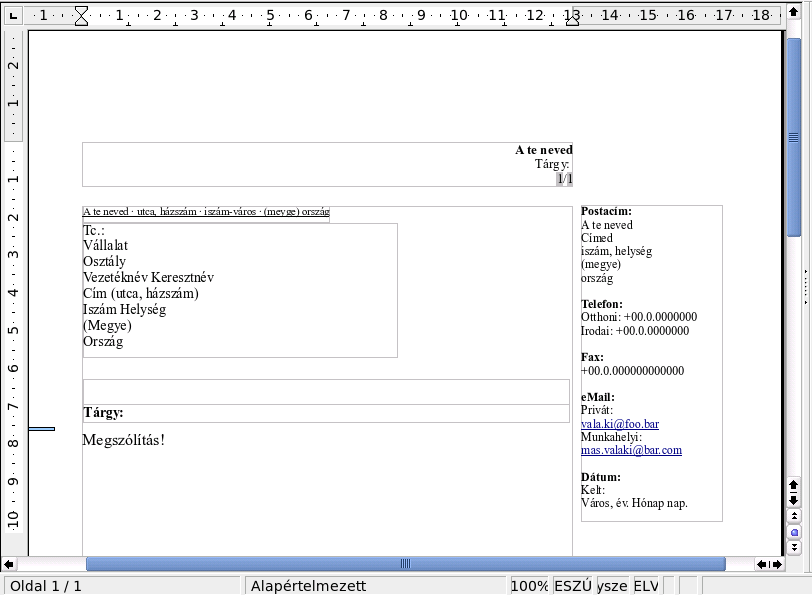Image resolution: width=812 pixels, height=595 pixels.
Task: Toggle the ESZÚ insert mode in the status bar
Action: (573, 586)
